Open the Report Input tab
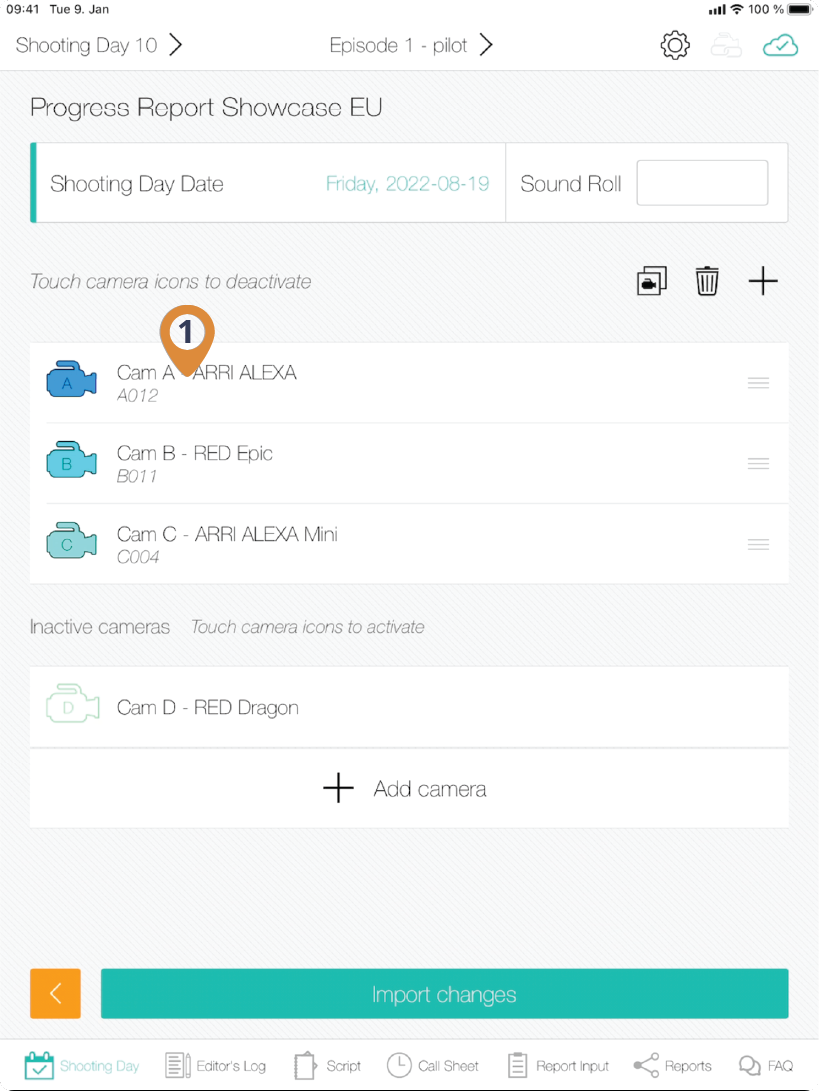Viewport: 819px width, 1091px height. [558, 1065]
